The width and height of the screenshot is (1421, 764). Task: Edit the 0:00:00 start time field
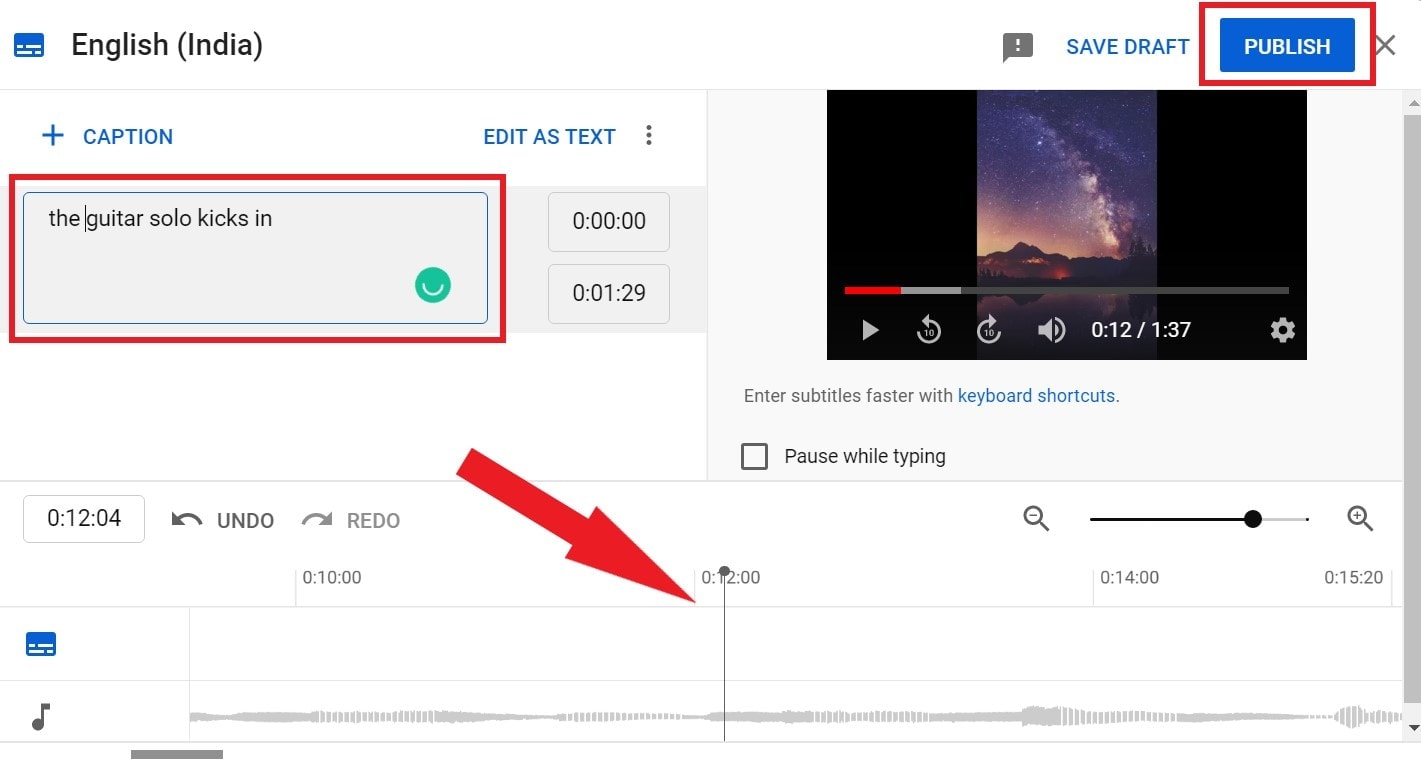[609, 221]
